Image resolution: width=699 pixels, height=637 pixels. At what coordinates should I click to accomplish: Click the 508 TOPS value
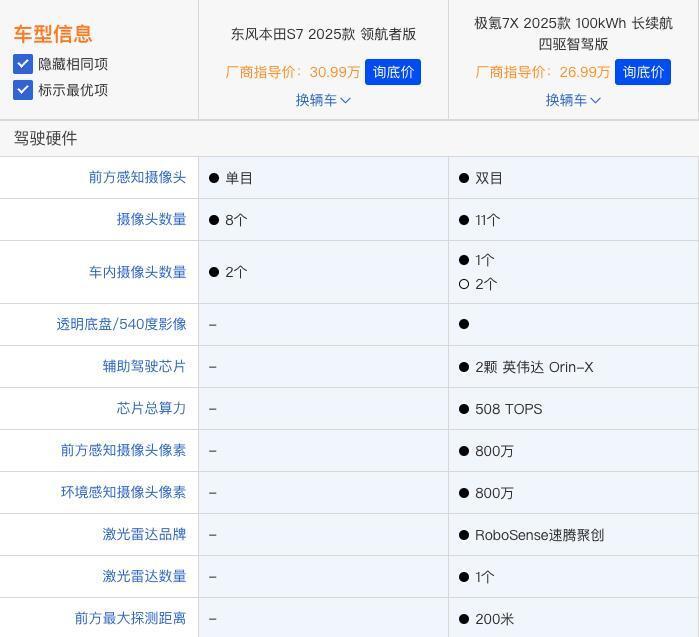[x=509, y=409]
